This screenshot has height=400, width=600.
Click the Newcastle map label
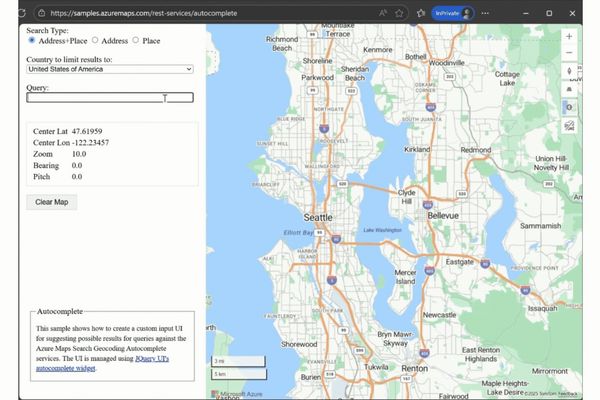(439, 315)
